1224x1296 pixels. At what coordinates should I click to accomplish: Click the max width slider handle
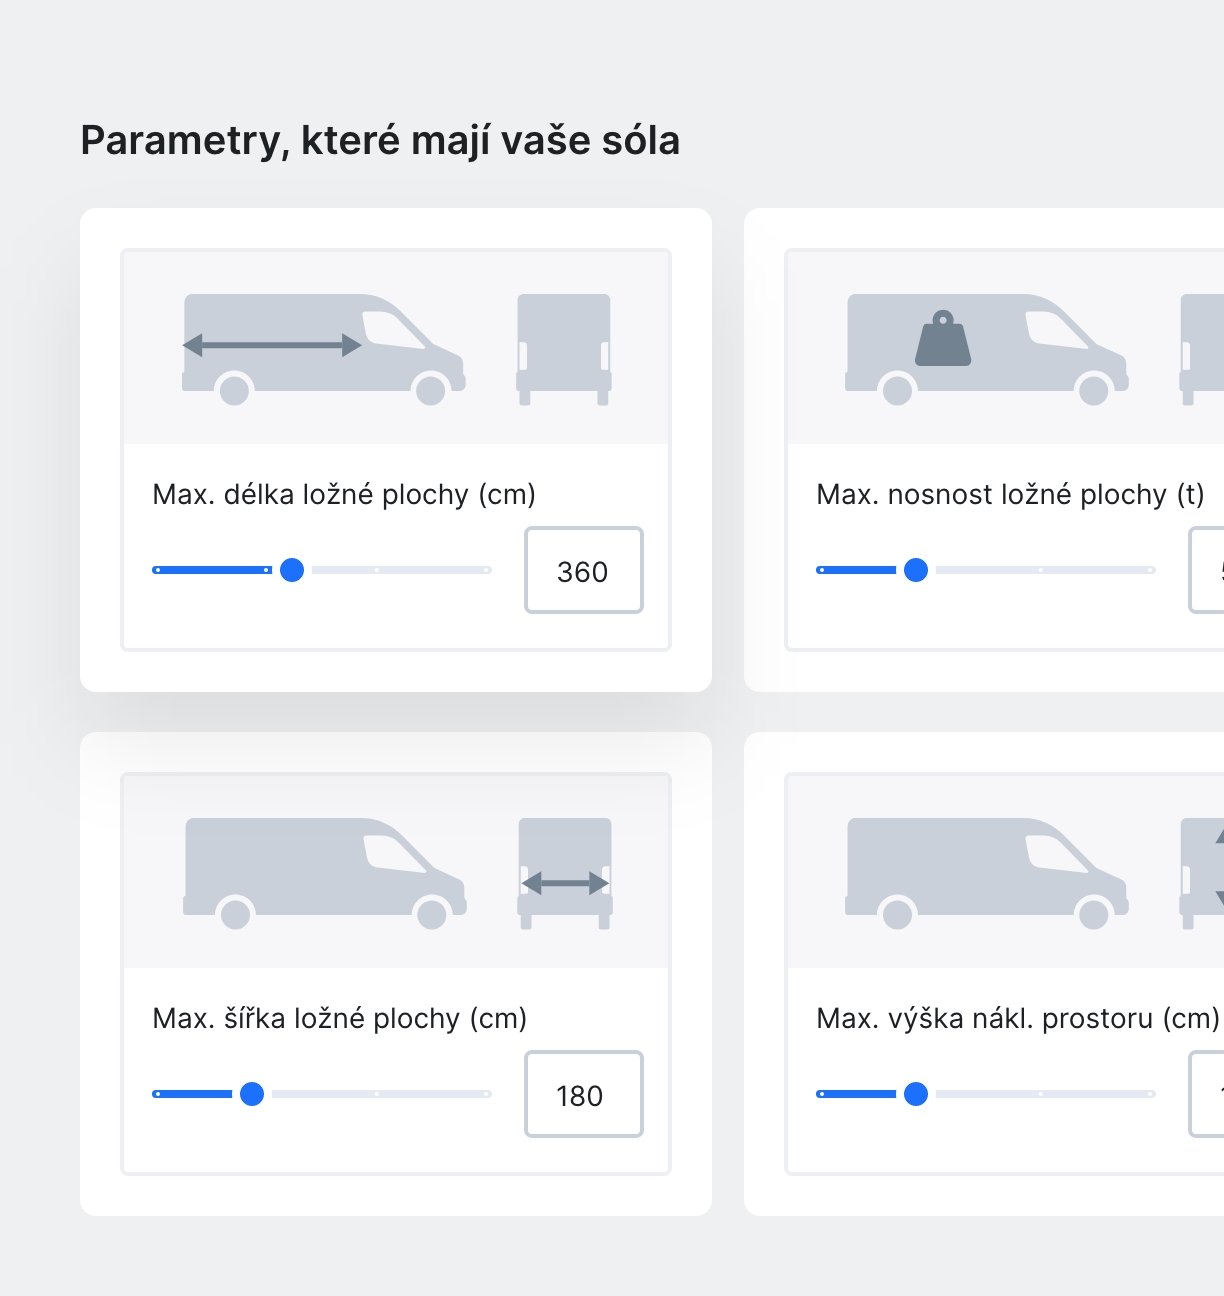pyautogui.click(x=252, y=1094)
